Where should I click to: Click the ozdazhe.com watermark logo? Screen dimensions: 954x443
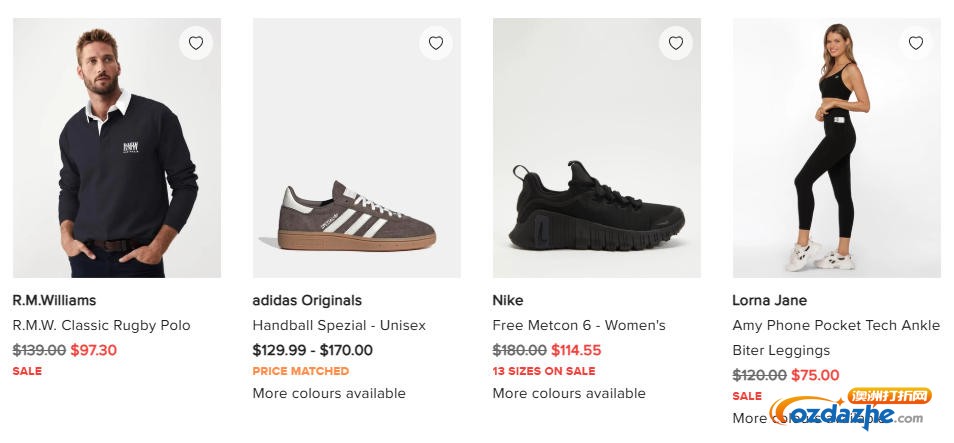[x=848, y=411]
